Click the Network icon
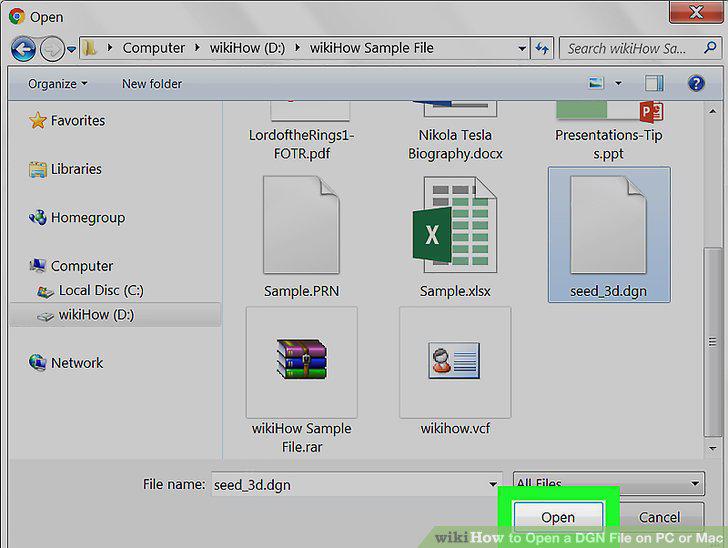 click(38, 362)
